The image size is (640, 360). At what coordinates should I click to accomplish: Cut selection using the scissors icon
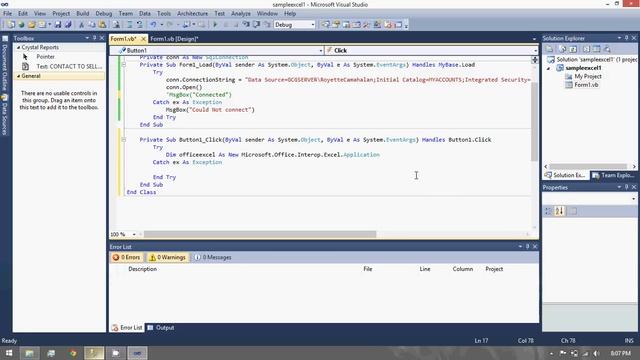point(81,25)
